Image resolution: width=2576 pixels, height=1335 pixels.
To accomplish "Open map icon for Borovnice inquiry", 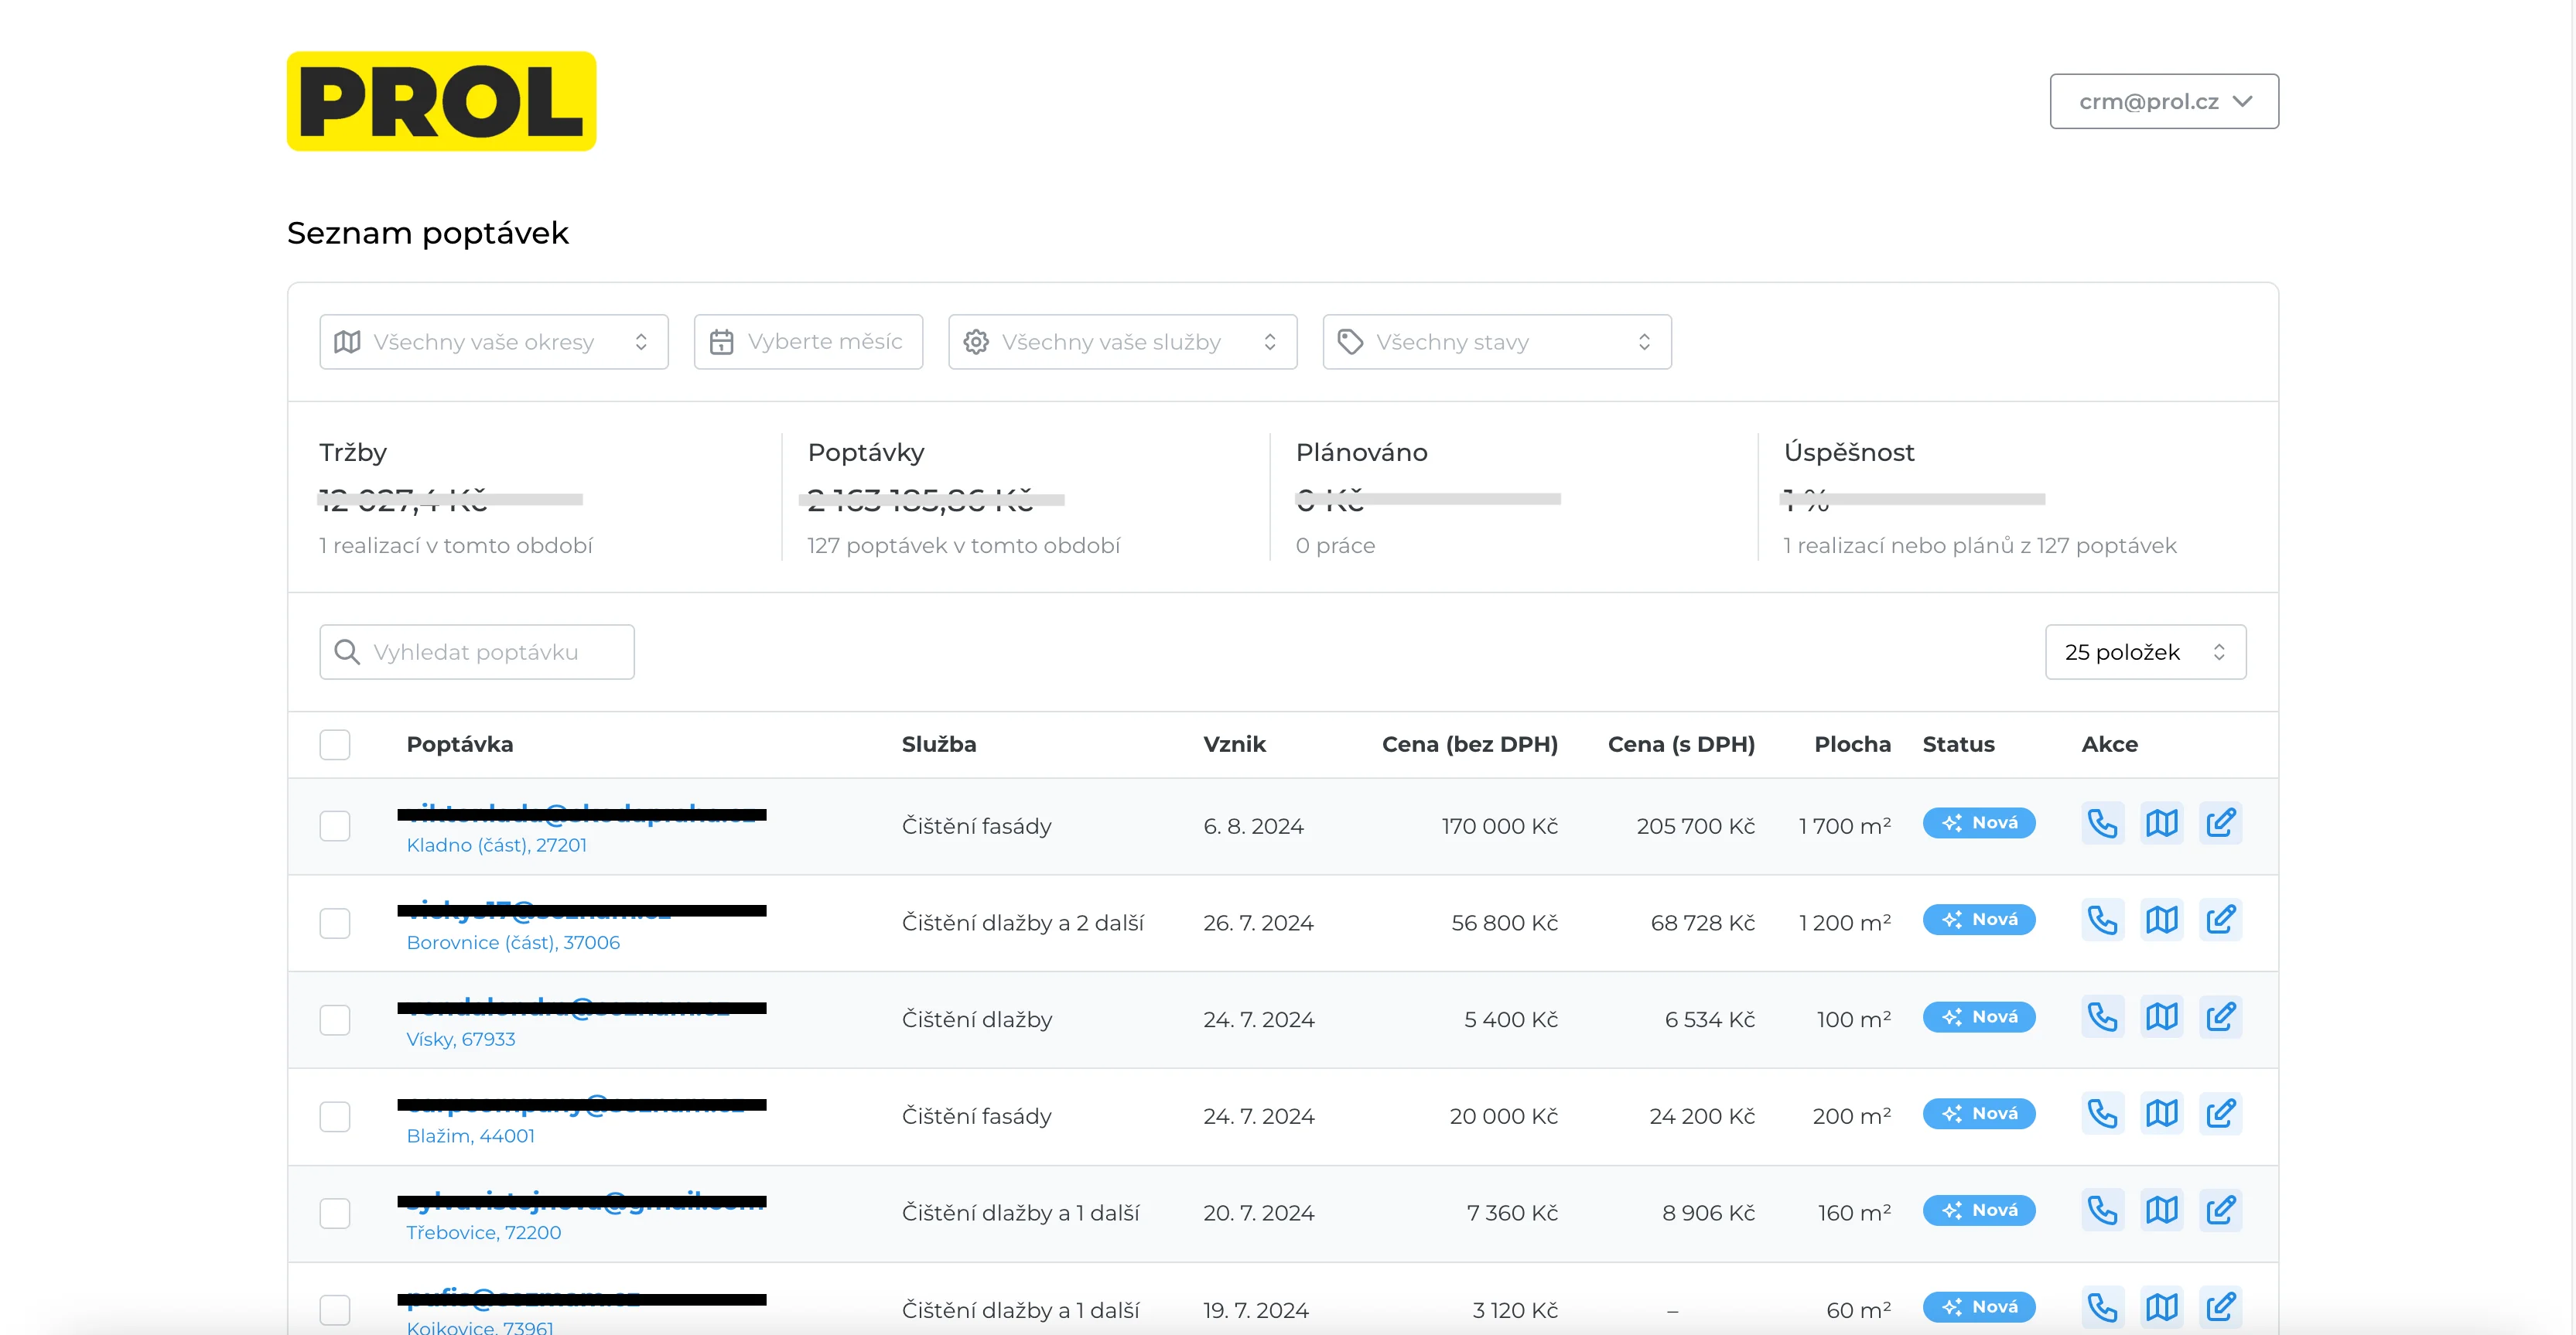I will 2161,920.
